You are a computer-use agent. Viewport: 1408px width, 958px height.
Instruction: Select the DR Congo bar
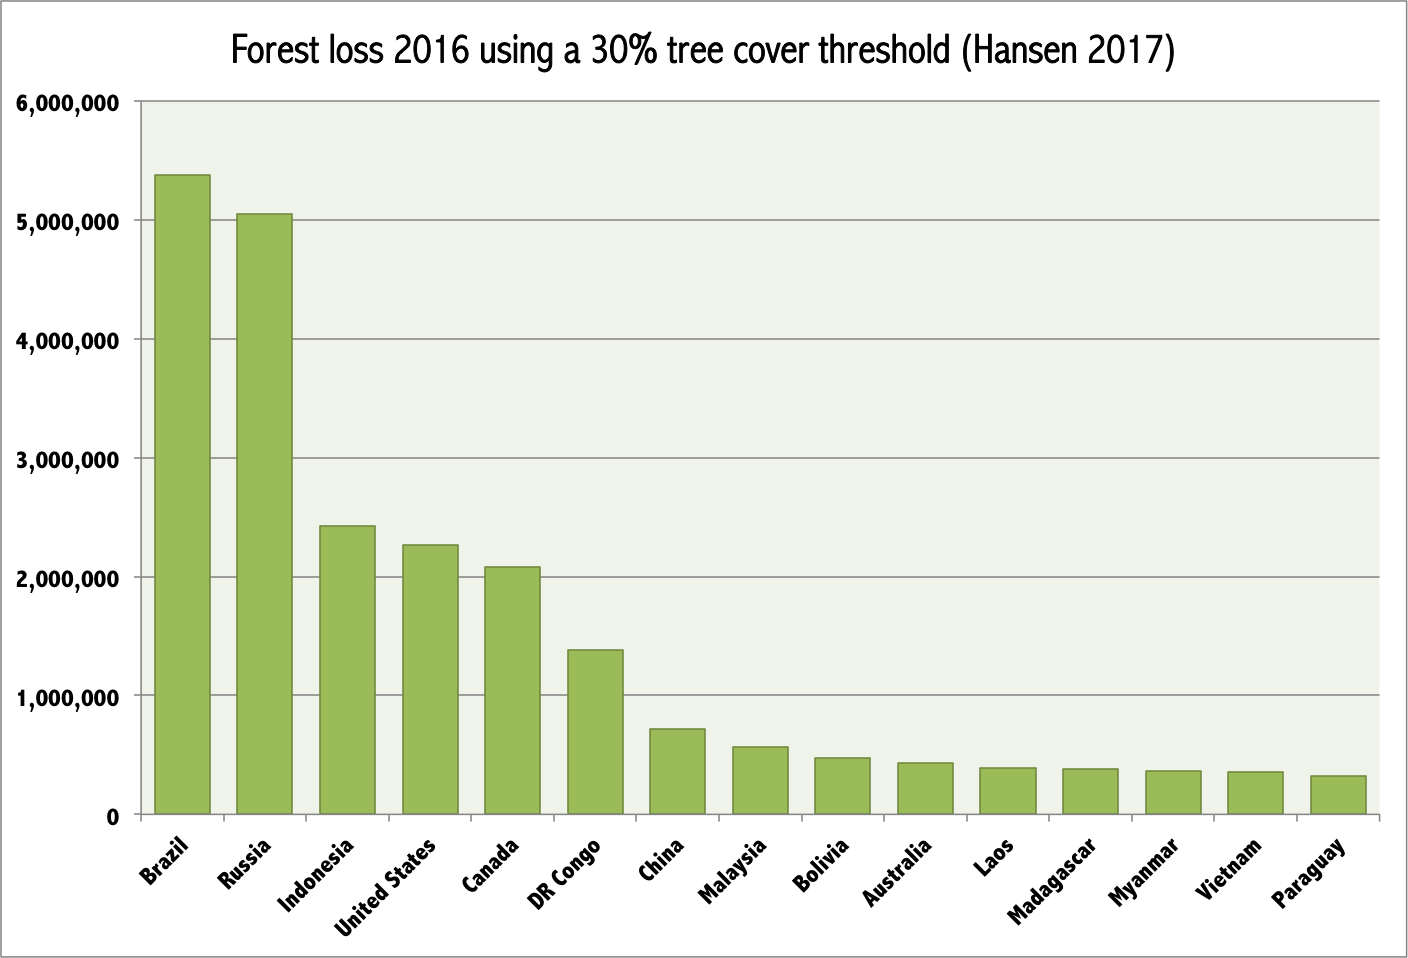596,732
